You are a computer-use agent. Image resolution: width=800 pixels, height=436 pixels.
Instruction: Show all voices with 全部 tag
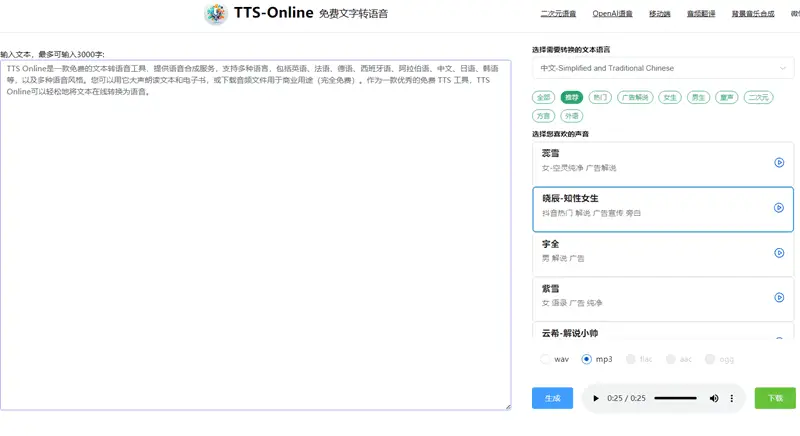tap(543, 98)
